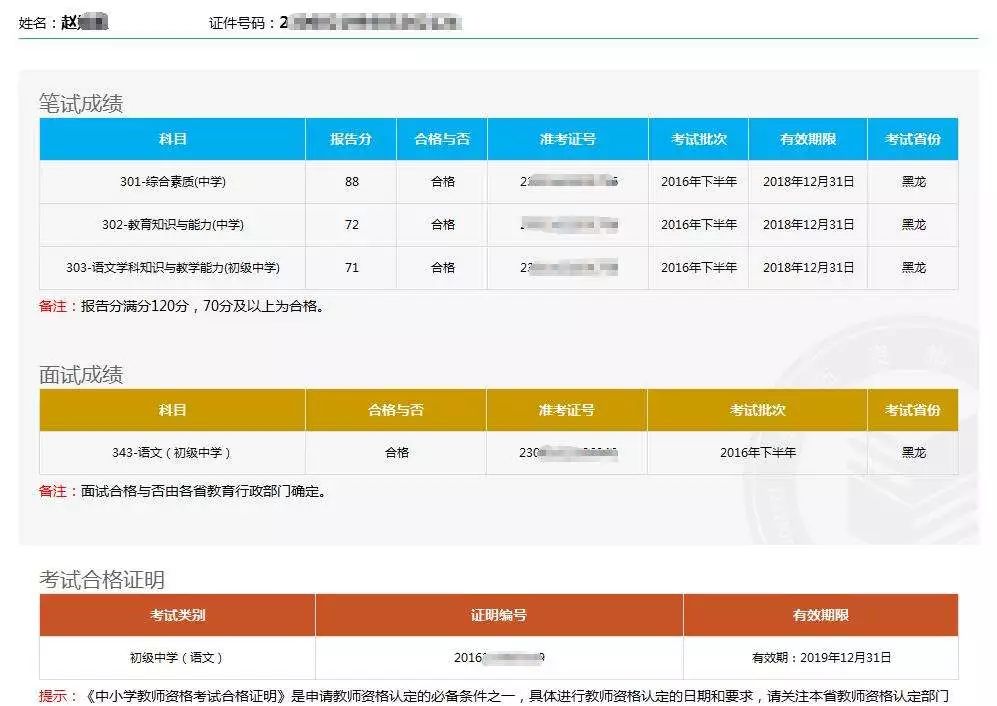Click the 初级中学（语文）certificate cell

177,658
